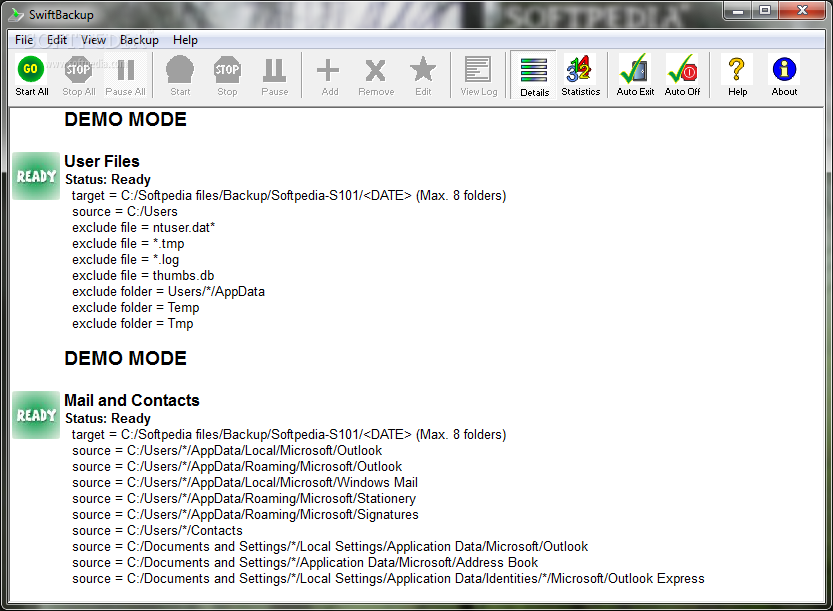The image size is (833, 611).
Task: Click the 'source = C:/Users' line
Action: (125, 211)
